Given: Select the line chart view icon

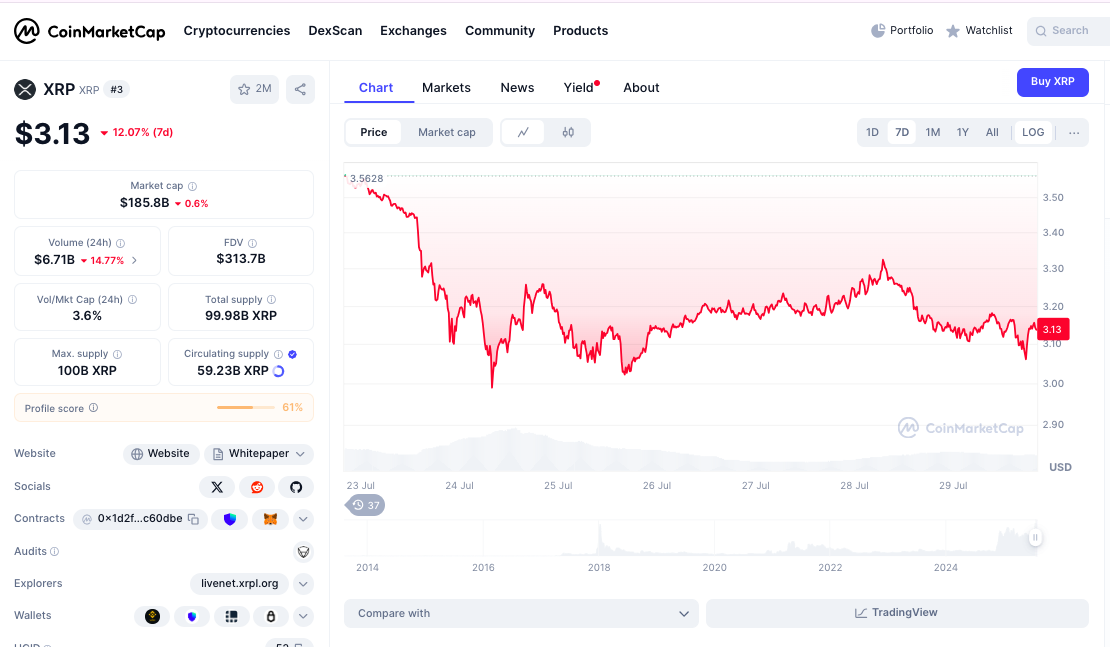Looking at the screenshot, I should coord(523,132).
